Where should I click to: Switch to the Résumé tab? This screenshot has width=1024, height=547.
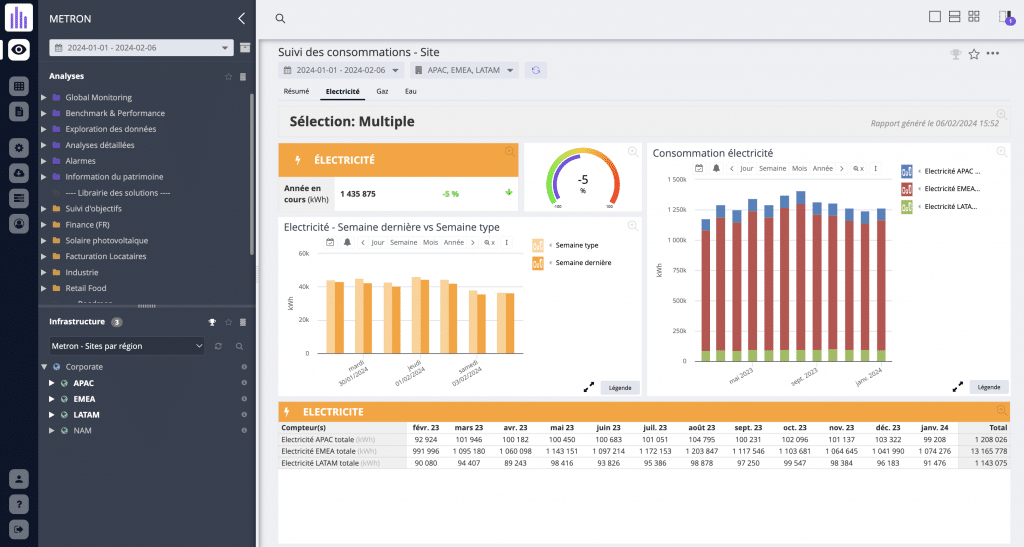click(x=296, y=91)
